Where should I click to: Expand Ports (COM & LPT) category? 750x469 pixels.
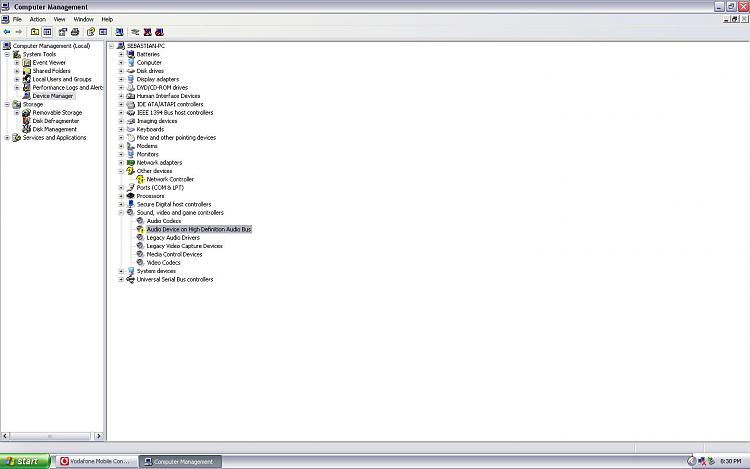(x=121, y=187)
